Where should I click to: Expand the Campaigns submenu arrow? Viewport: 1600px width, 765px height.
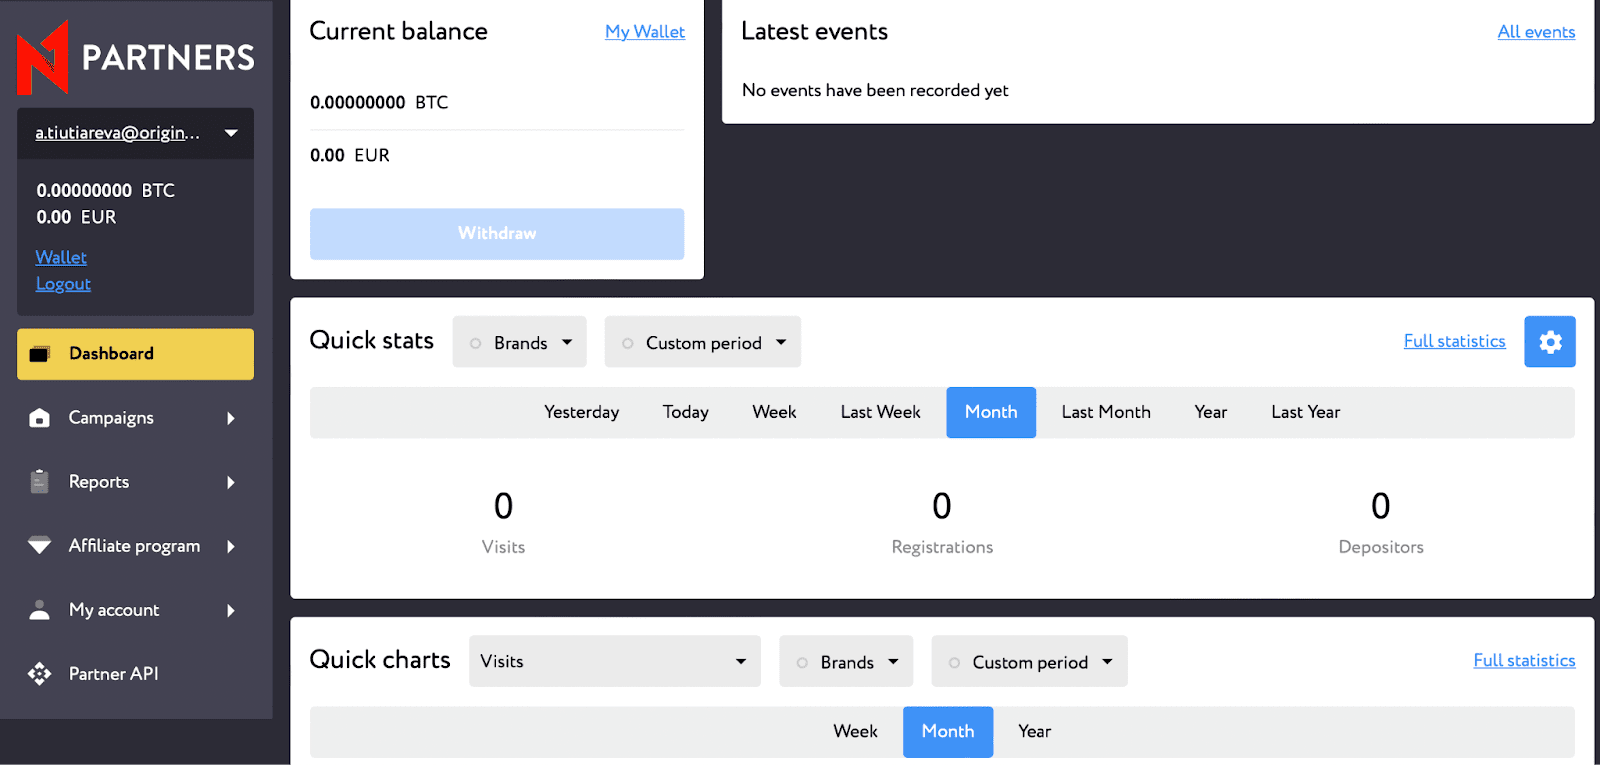[231, 418]
